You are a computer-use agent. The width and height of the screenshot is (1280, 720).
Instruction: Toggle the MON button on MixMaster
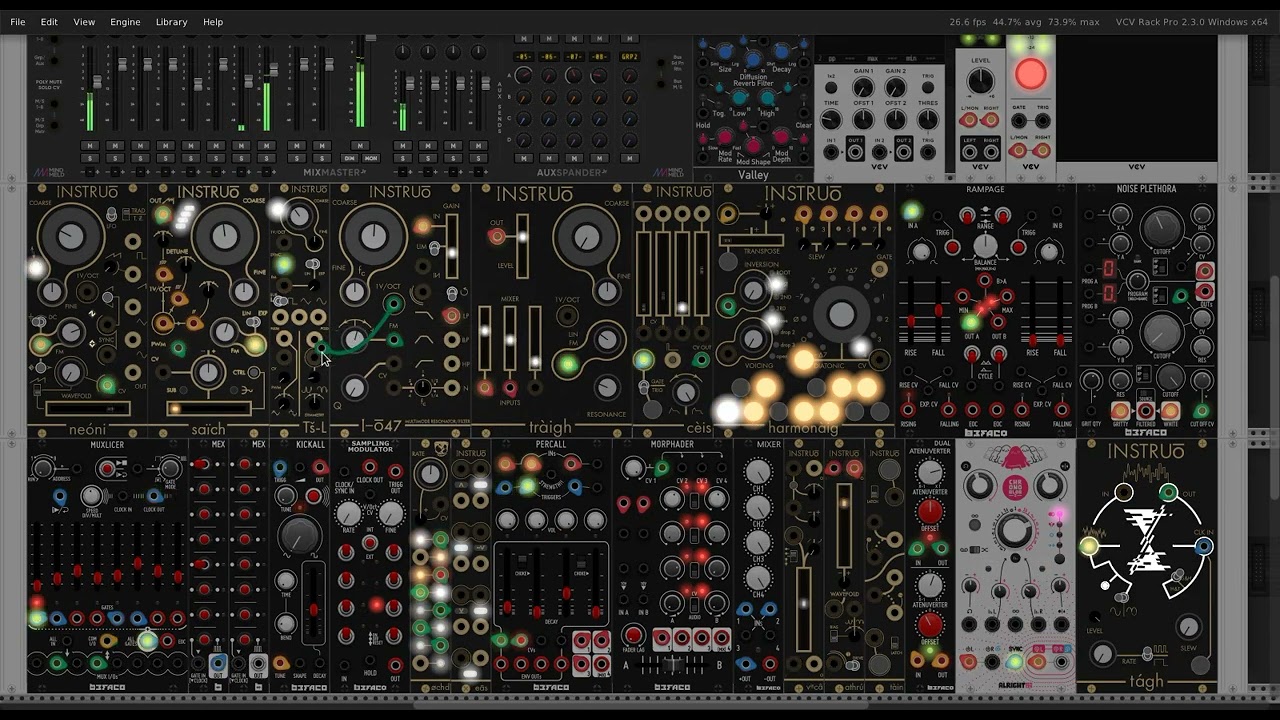[x=370, y=158]
